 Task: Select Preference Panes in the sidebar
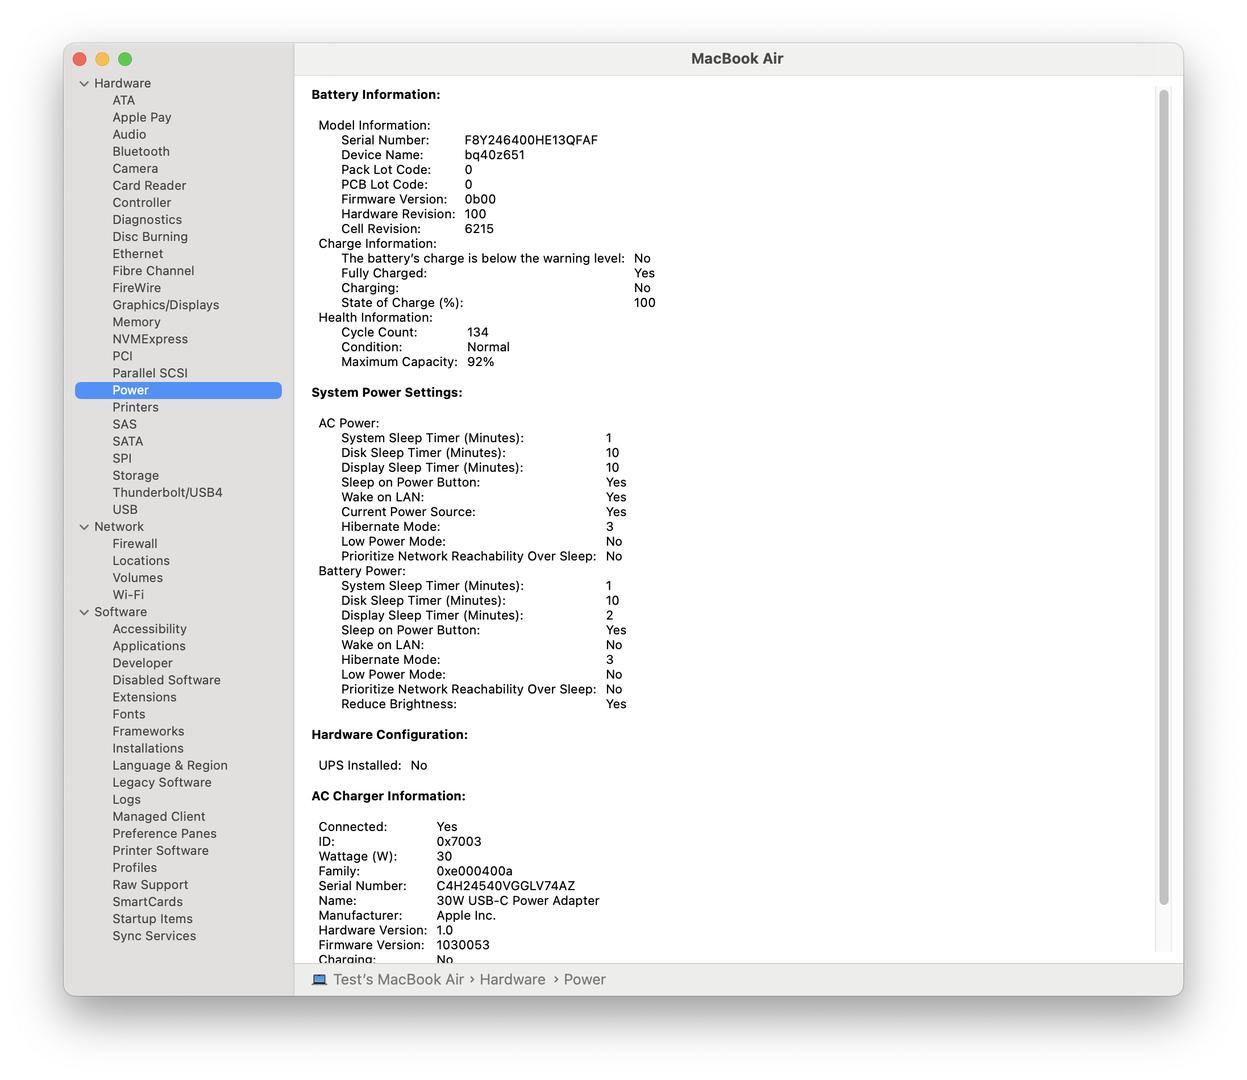click(x=164, y=833)
